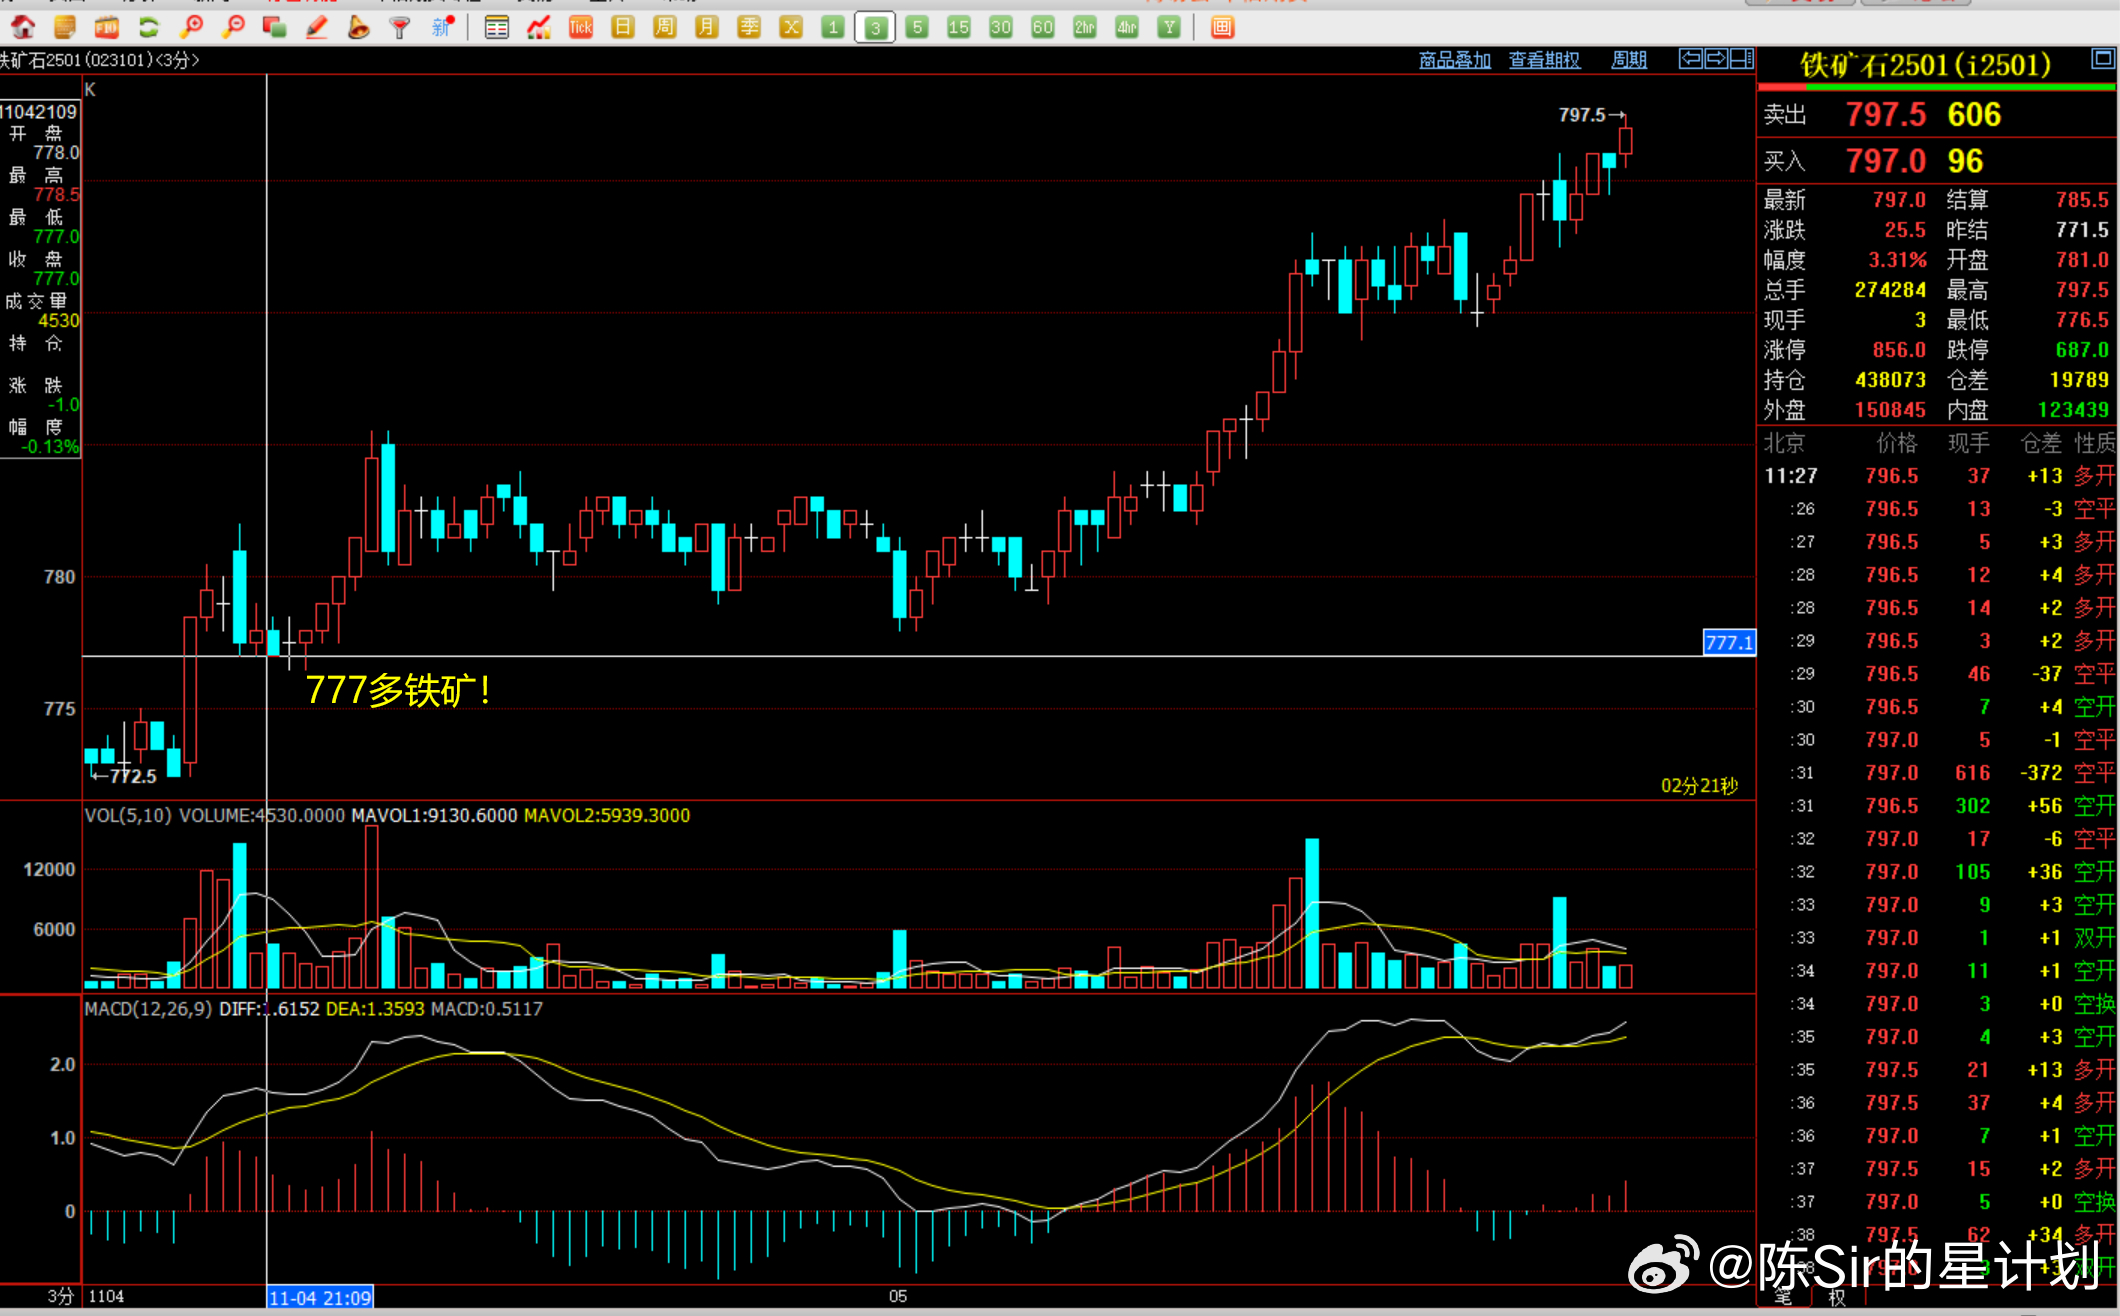Click the 11-04 21:09 date marker

(320, 1298)
